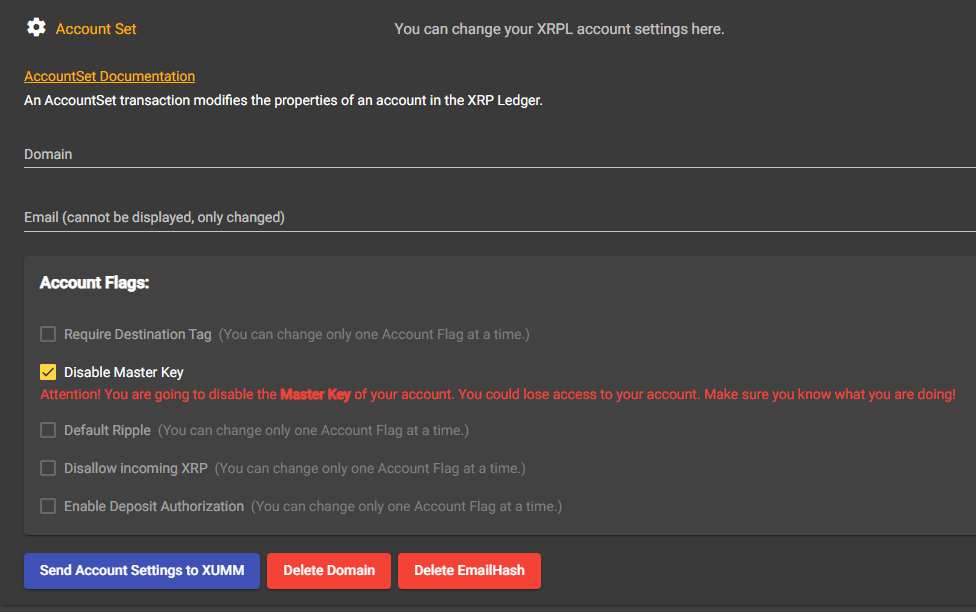Uncheck the Disable Master Key checkbox
Image resolution: width=976 pixels, height=612 pixels.
(x=48, y=372)
